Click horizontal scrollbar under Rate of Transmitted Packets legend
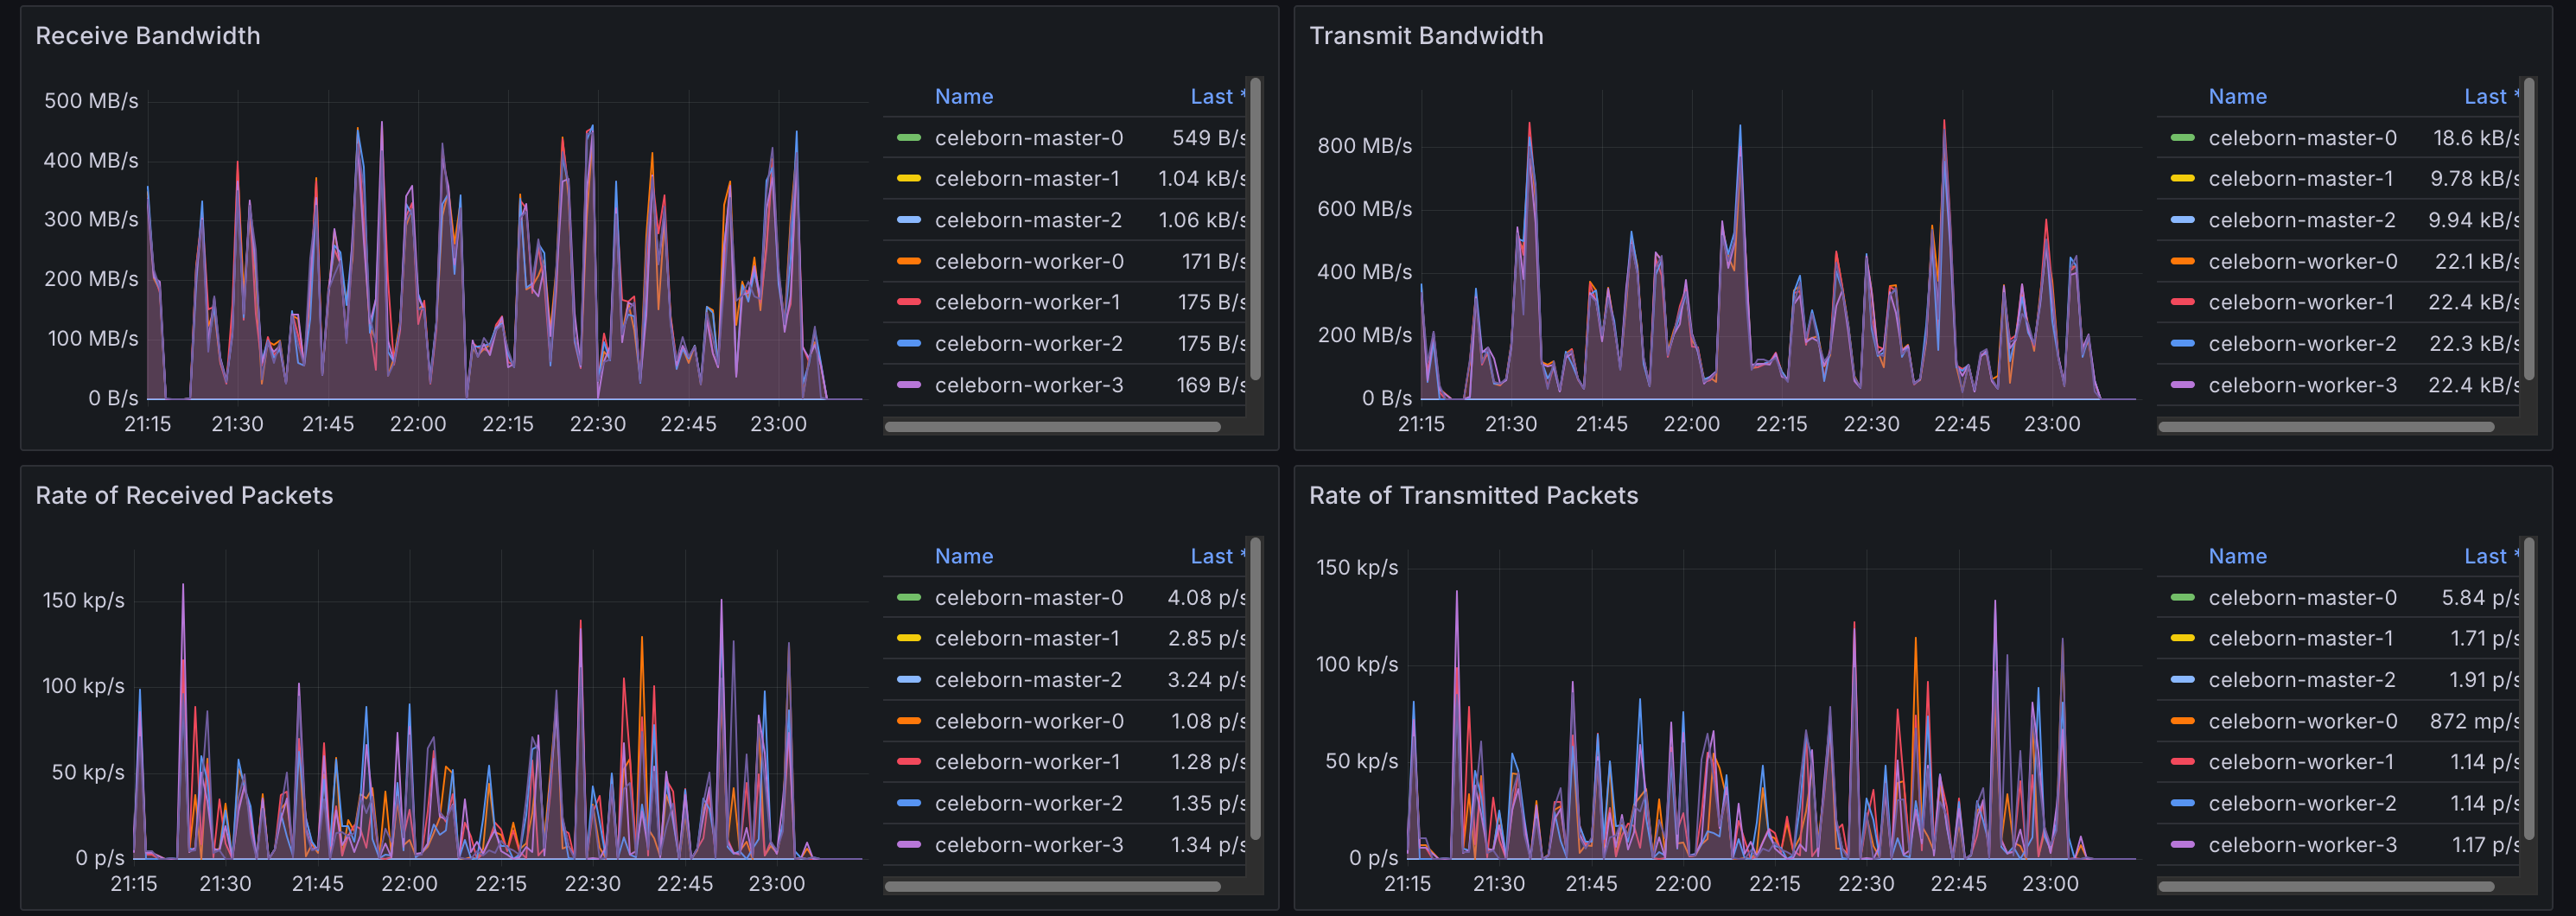 [2325, 886]
